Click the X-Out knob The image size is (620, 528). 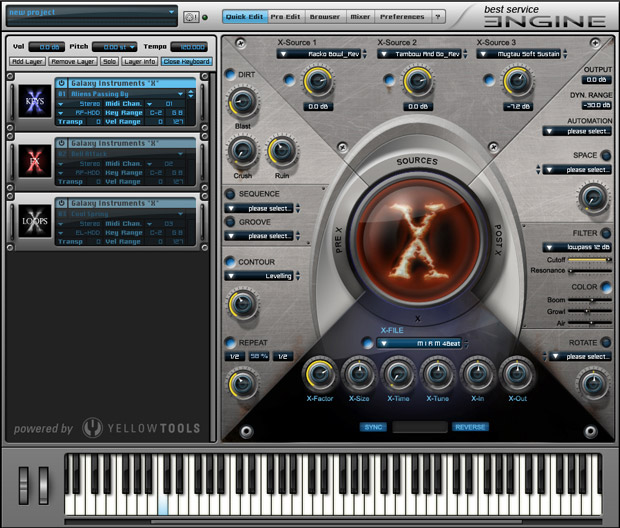point(517,374)
